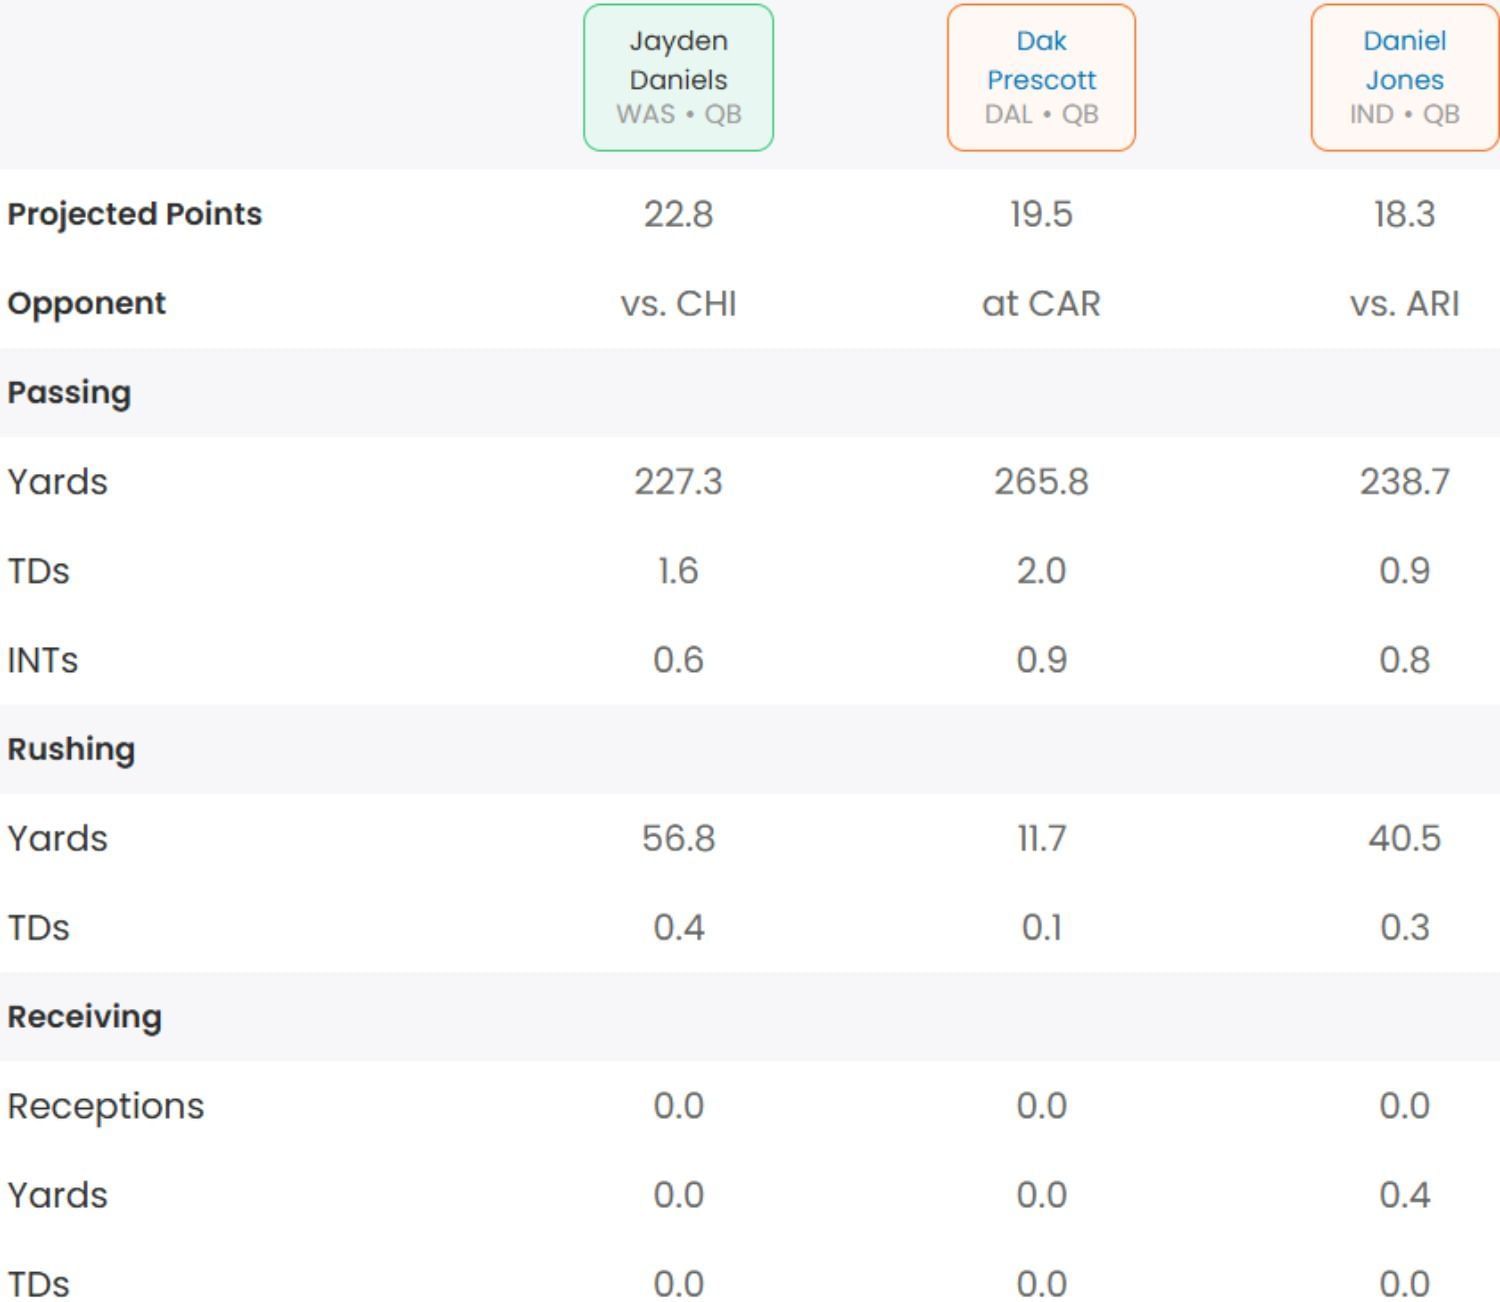Open Dak Prescott player link
This screenshot has width=1500, height=1302.
[x=1041, y=60]
